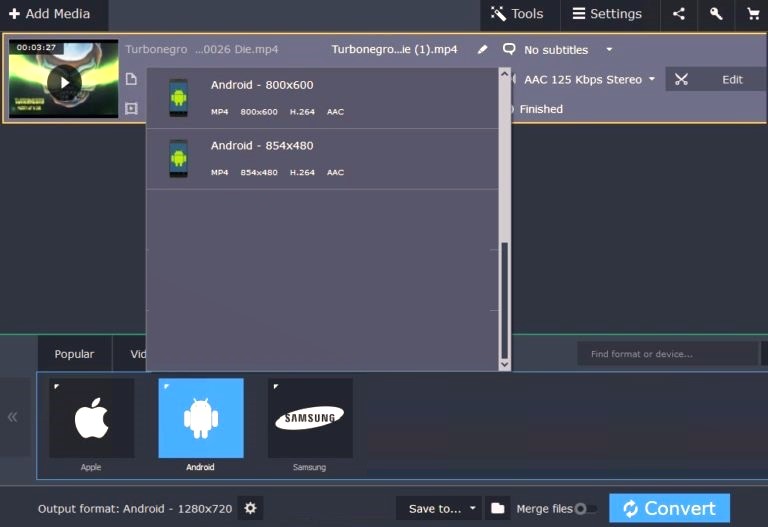This screenshot has height=527, width=768.
Task: Click the pencil rename output file icon
Action: click(x=482, y=49)
